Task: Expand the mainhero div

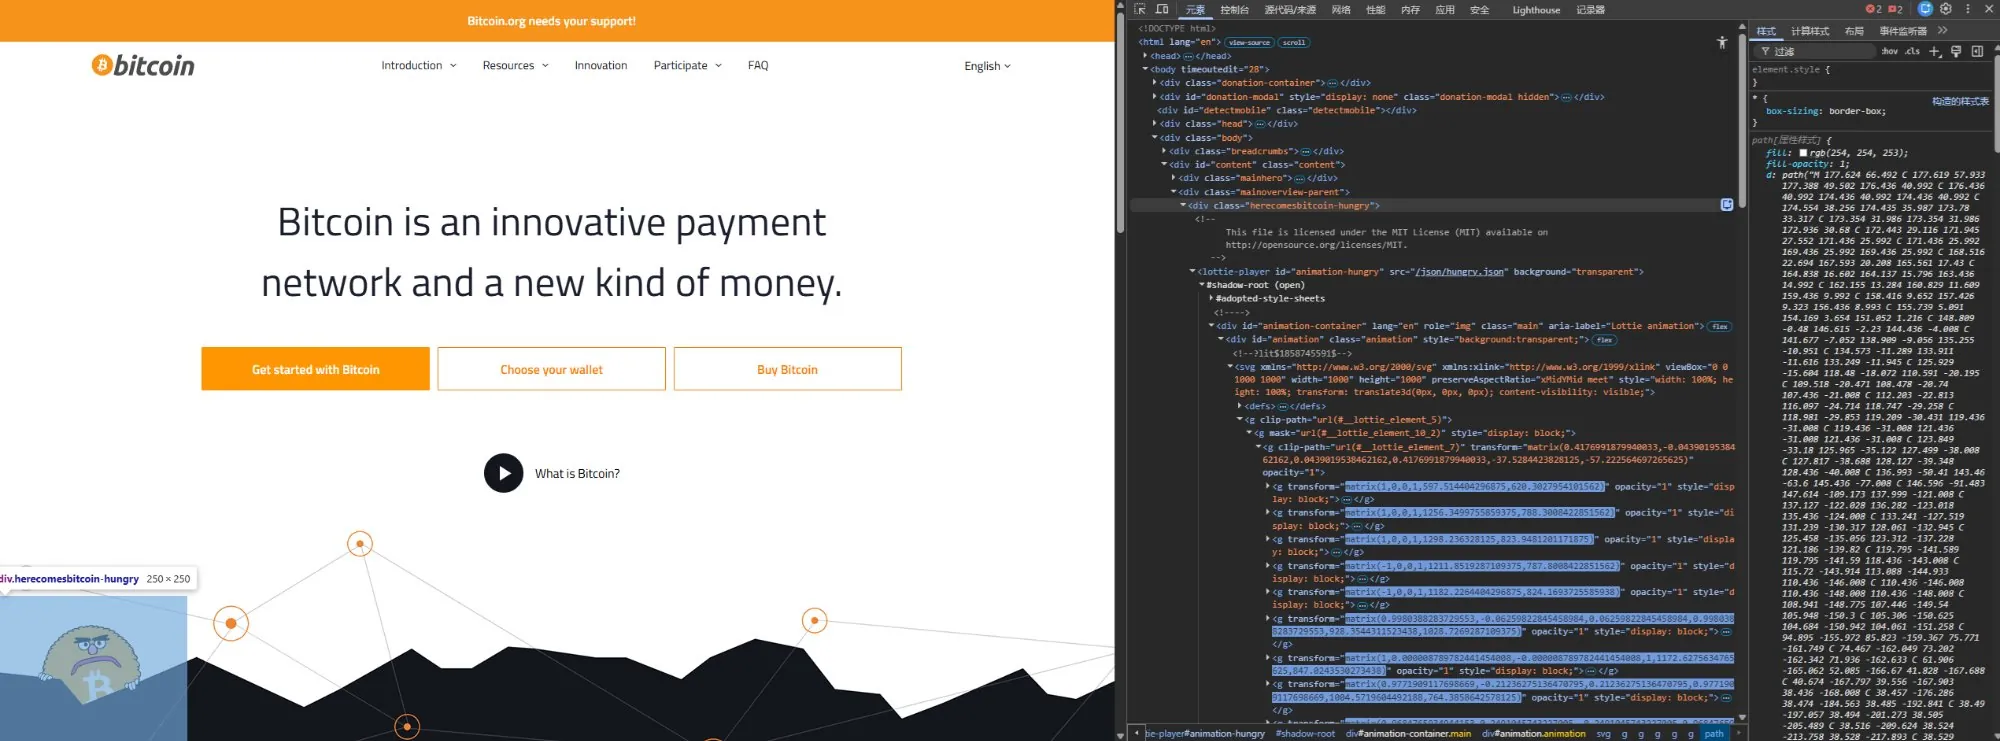Action: (1174, 178)
